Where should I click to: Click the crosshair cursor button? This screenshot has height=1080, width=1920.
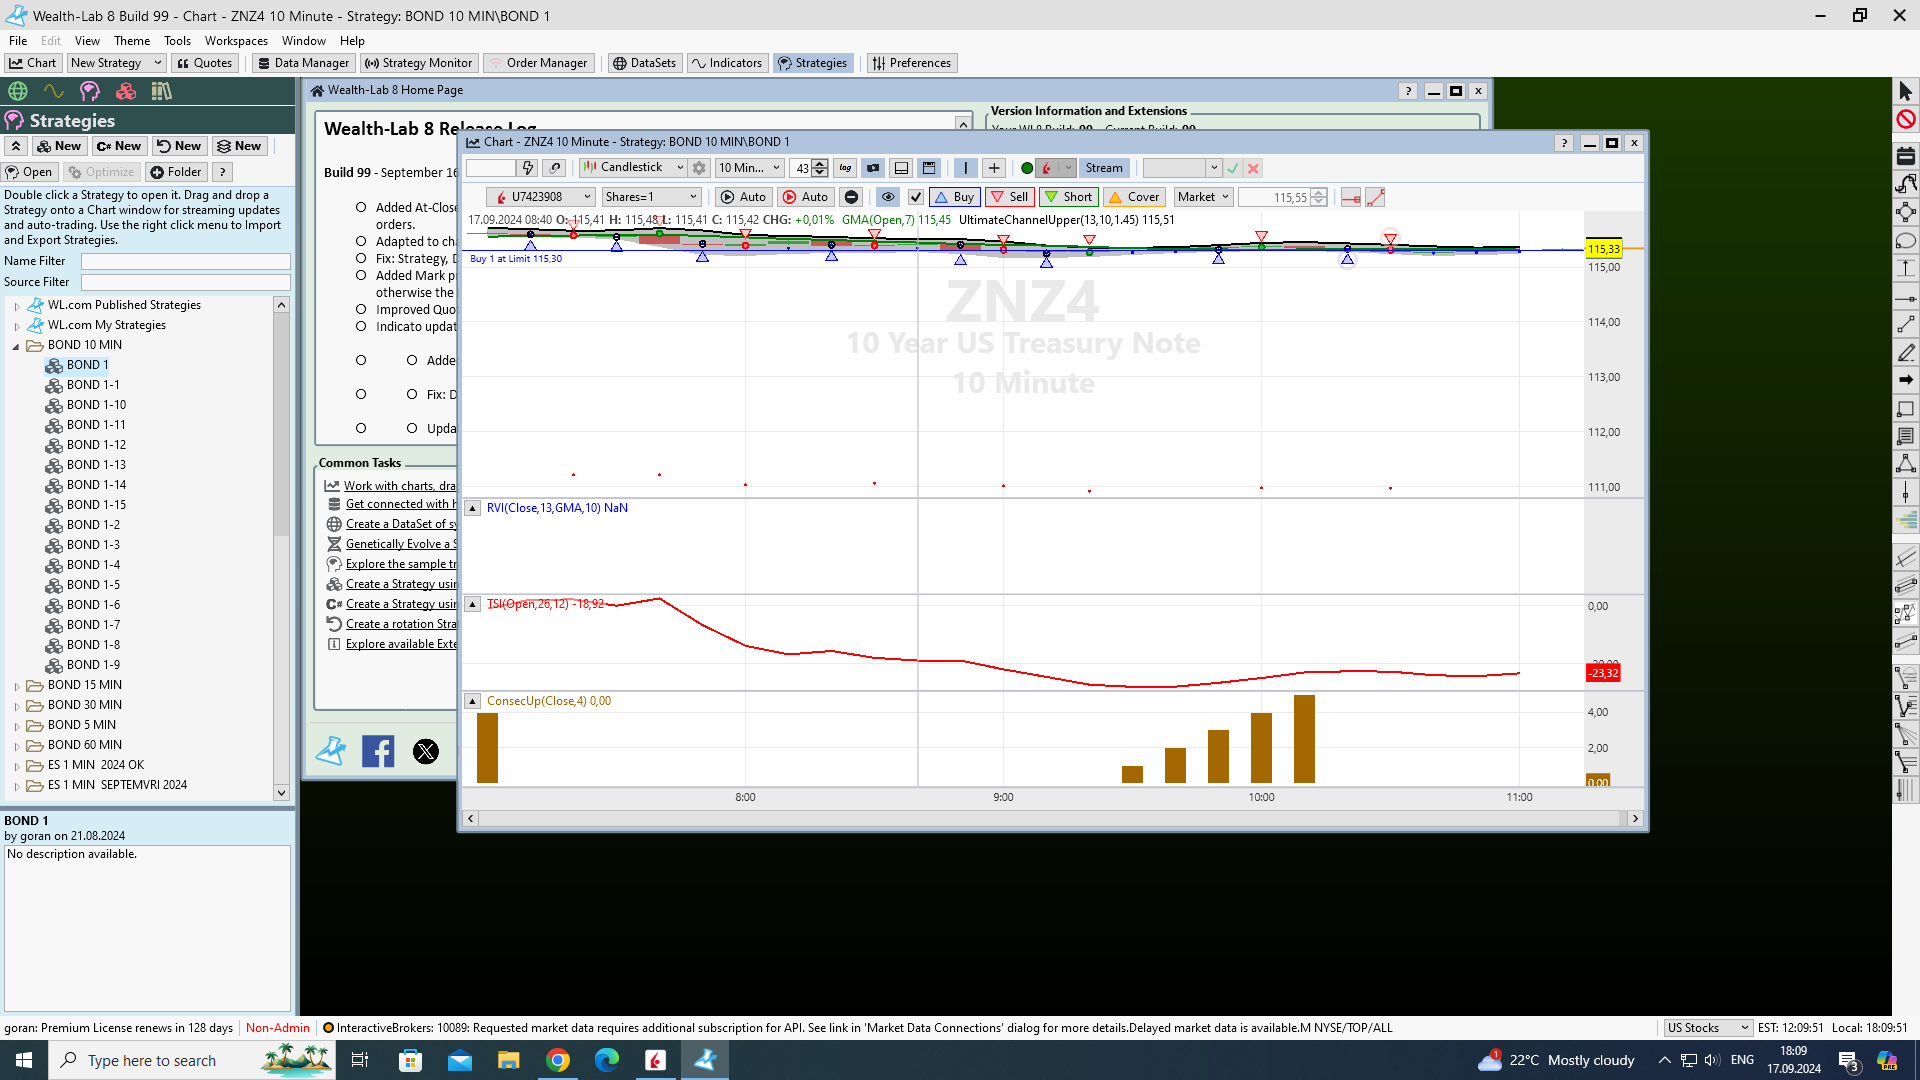click(x=993, y=168)
